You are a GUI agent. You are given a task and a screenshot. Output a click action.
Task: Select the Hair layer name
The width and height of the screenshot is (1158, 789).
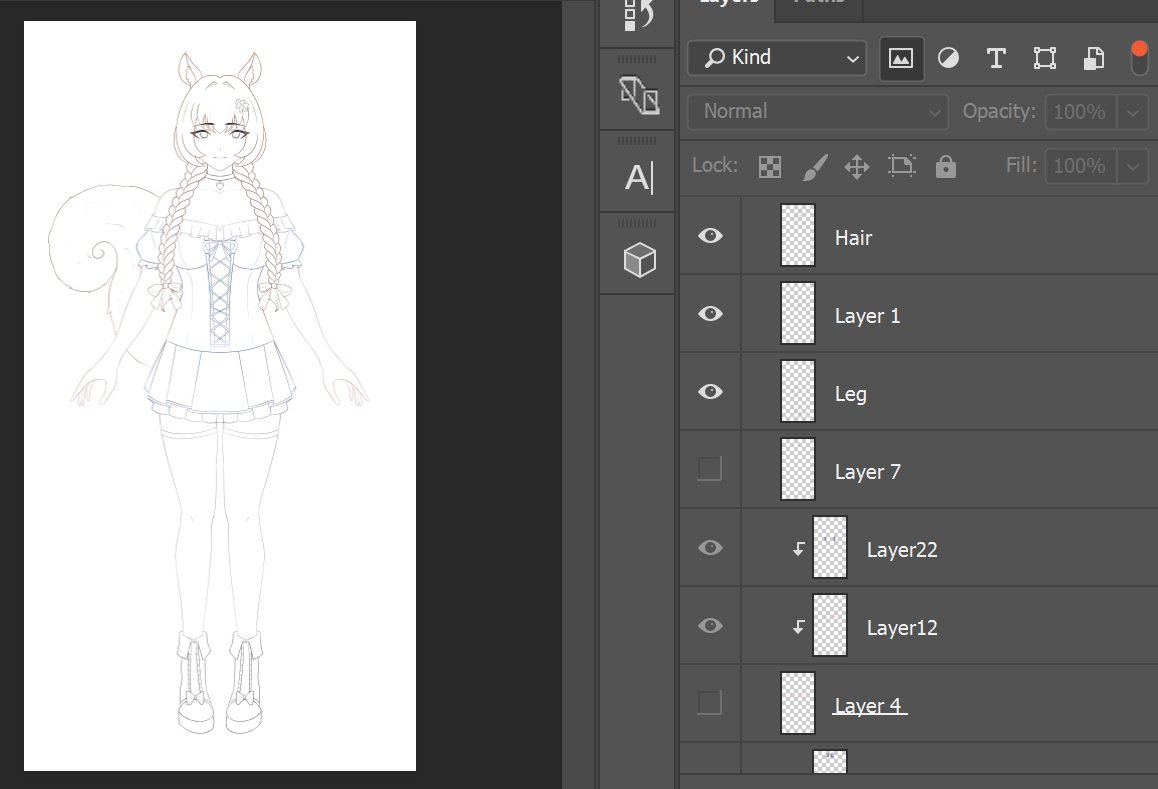pos(853,238)
